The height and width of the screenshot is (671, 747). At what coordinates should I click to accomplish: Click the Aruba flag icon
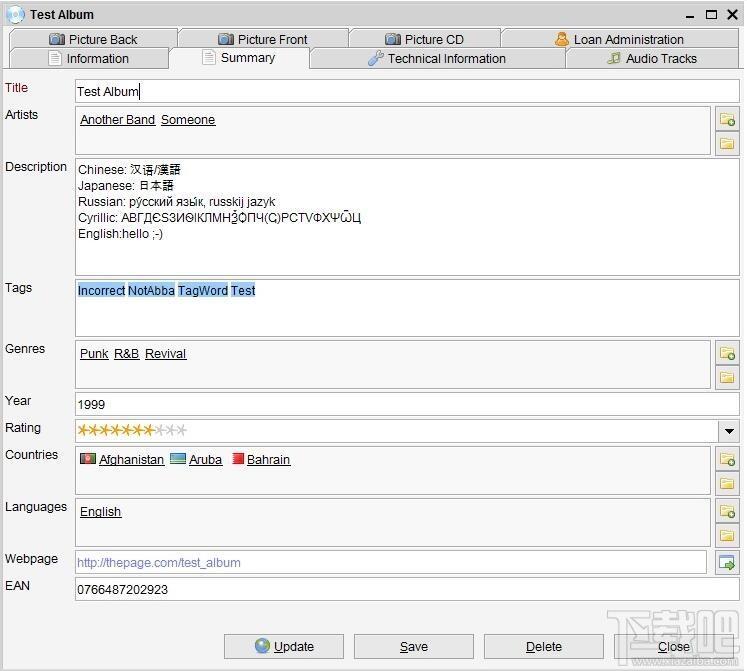pos(178,458)
